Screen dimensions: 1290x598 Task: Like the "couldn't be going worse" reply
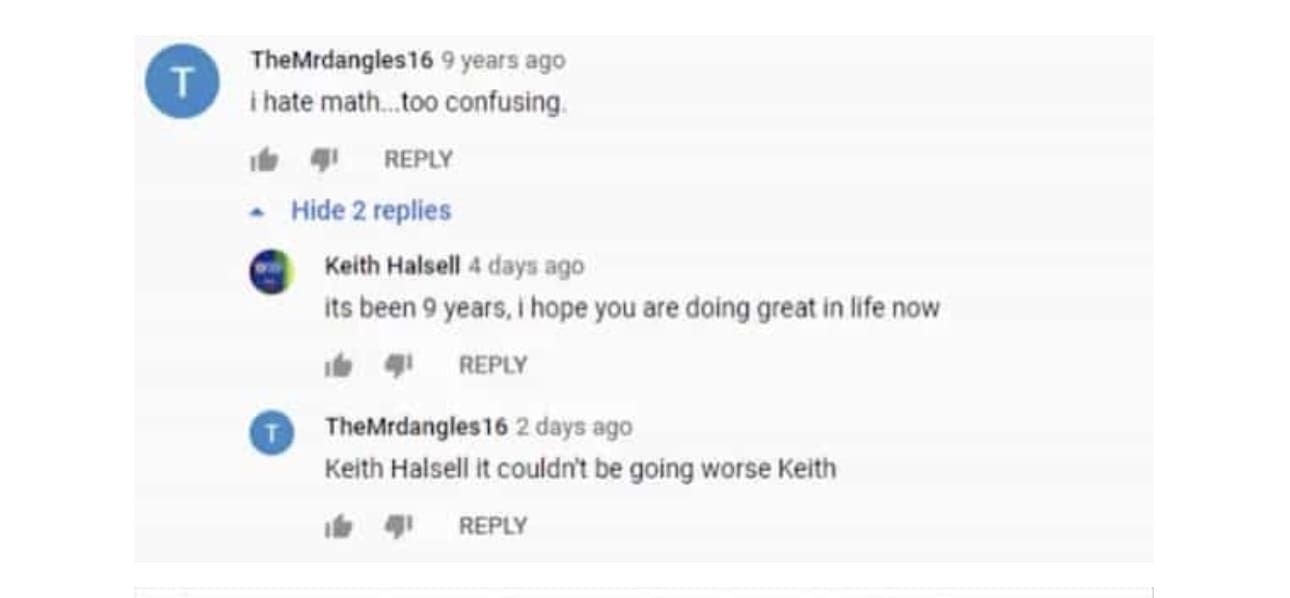tap(339, 526)
